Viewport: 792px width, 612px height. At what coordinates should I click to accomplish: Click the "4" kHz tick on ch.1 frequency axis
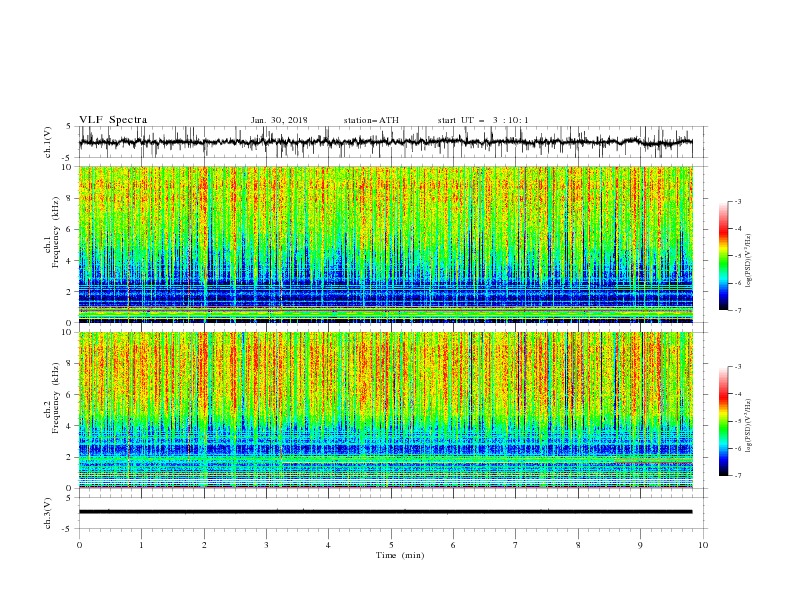70,261
